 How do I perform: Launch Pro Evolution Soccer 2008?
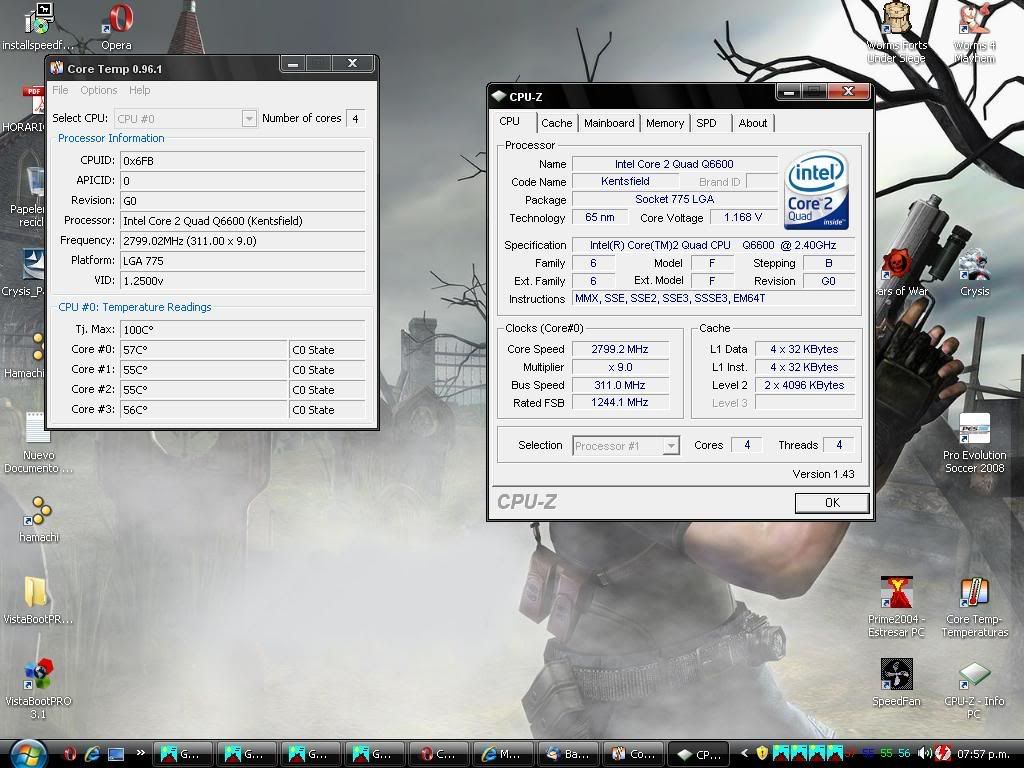(974, 443)
